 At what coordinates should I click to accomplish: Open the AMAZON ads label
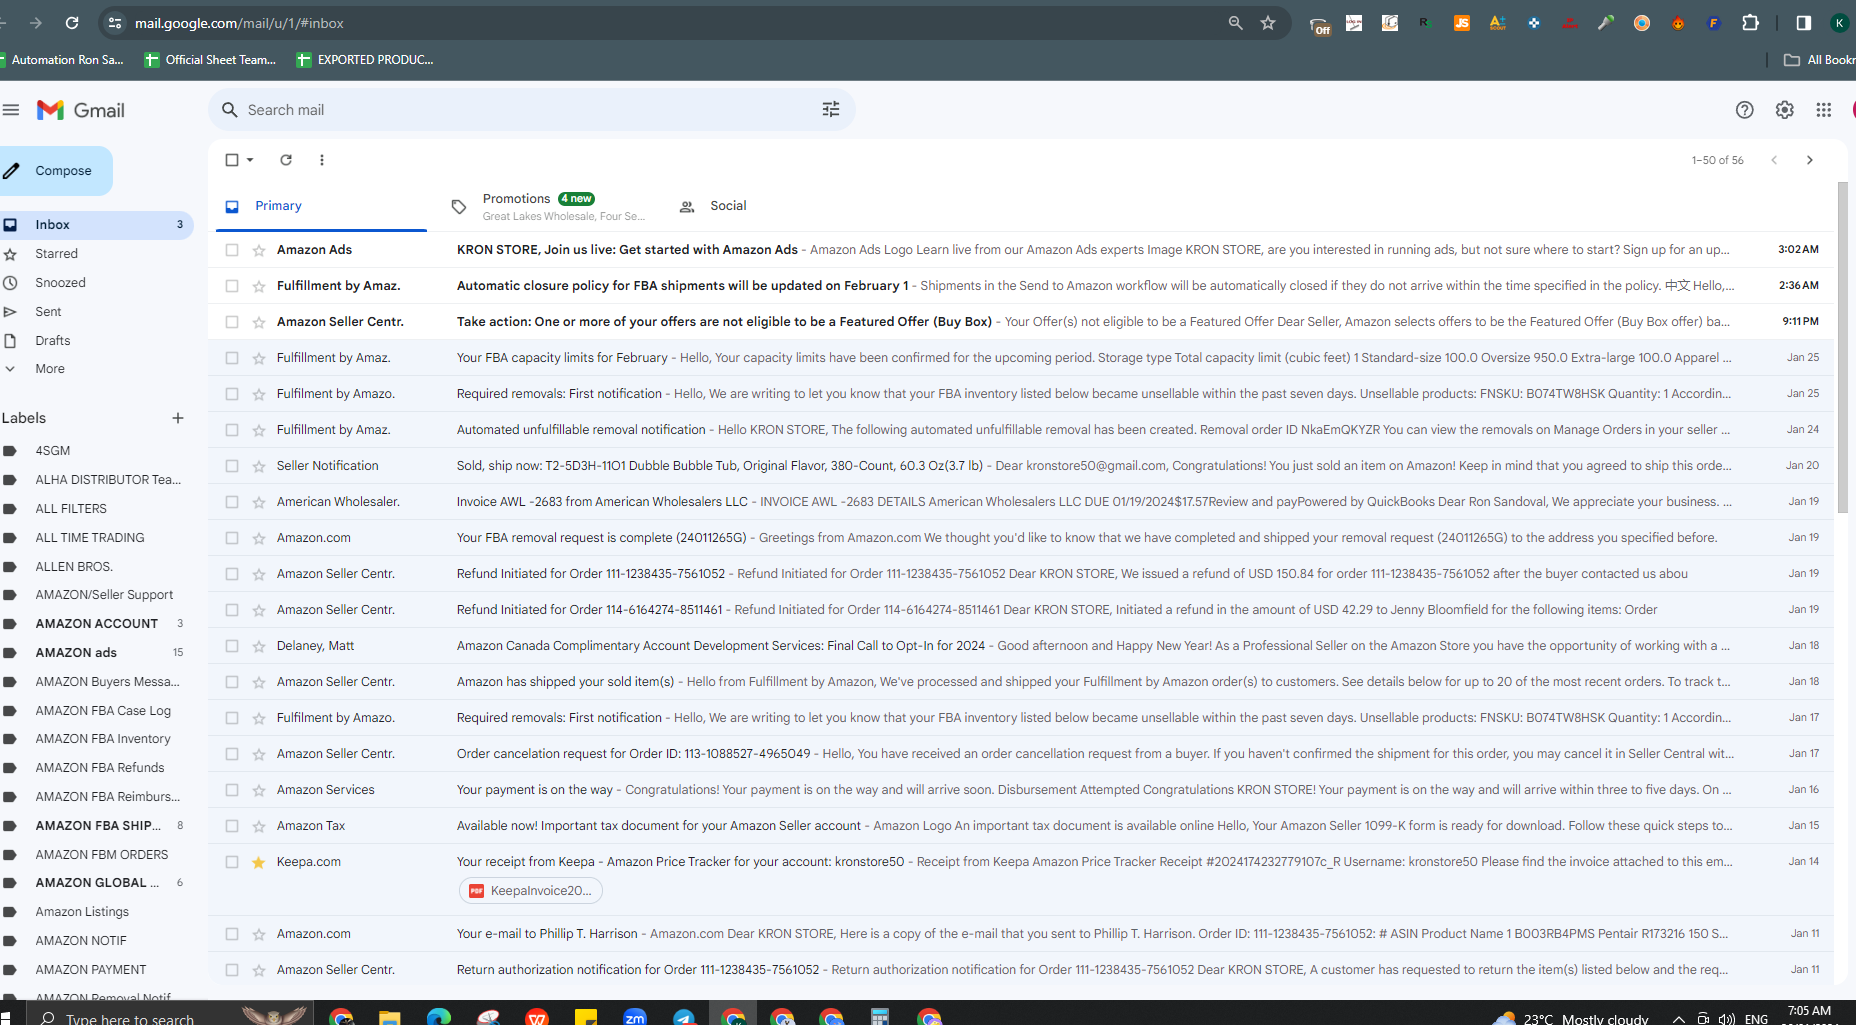[96, 653]
